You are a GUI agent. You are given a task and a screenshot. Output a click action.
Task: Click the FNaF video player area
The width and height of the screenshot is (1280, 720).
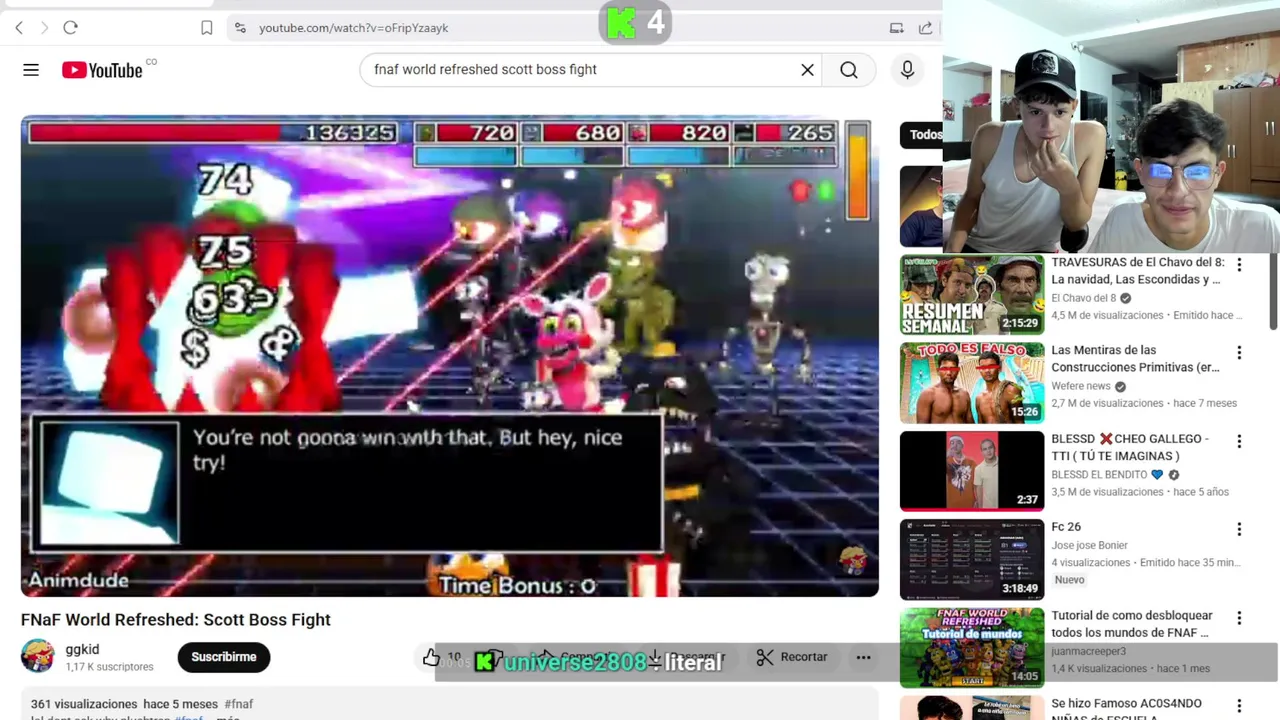pos(450,357)
